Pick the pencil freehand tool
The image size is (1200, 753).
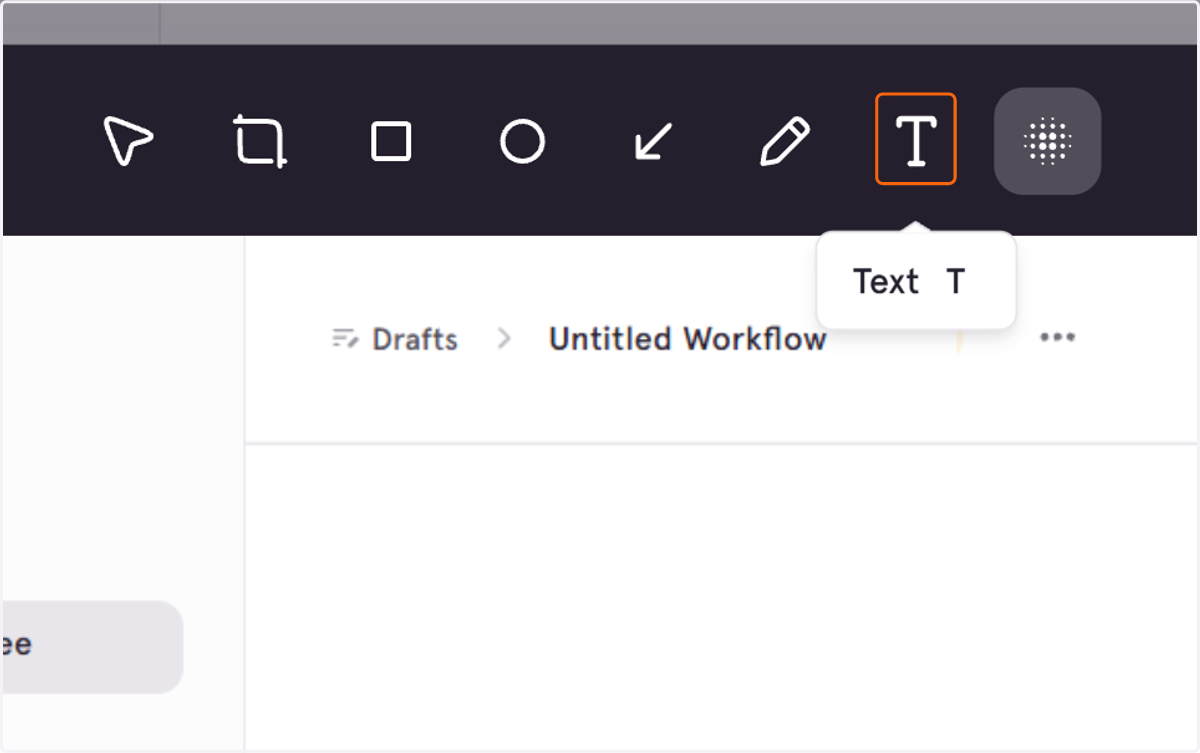click(x=784, y=141)
